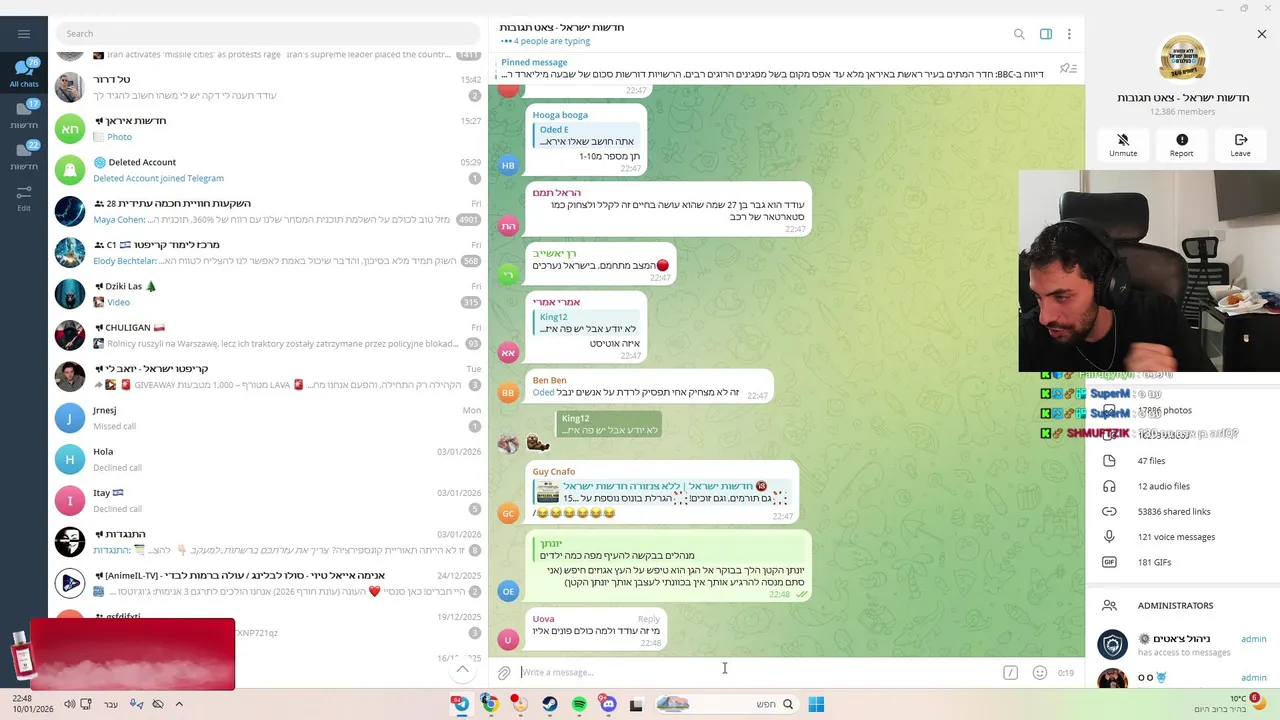The width and height of the screenshot is (1280, 720).
Task: Click Ben Ben sender name
Action: [x=549, y=380]
